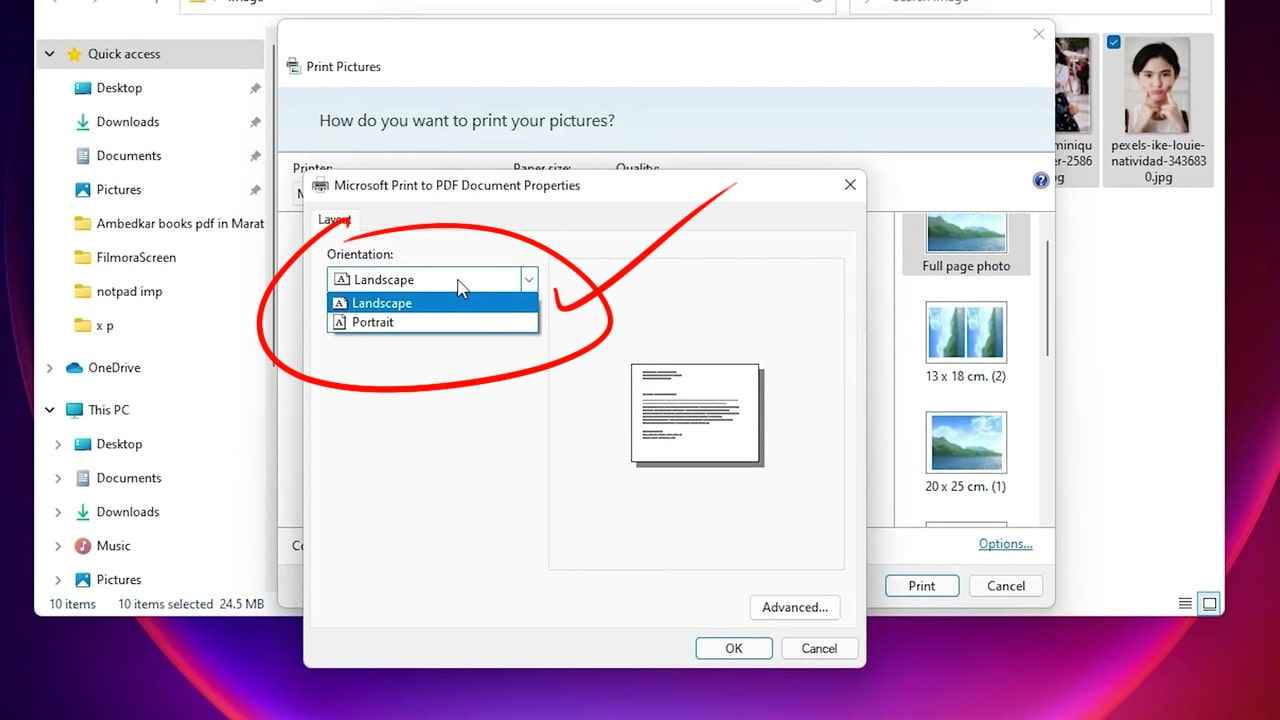
Task: Switch to large thumbnails view icon
Action: tap(1209, 603)
